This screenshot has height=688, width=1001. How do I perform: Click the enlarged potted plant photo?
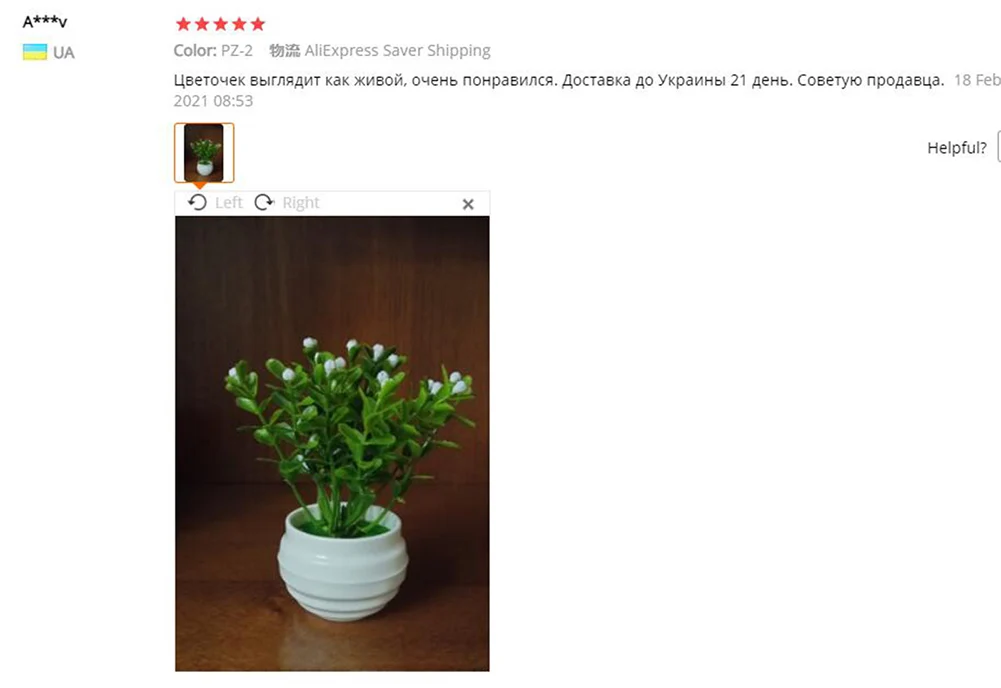[x=332, y=444]
